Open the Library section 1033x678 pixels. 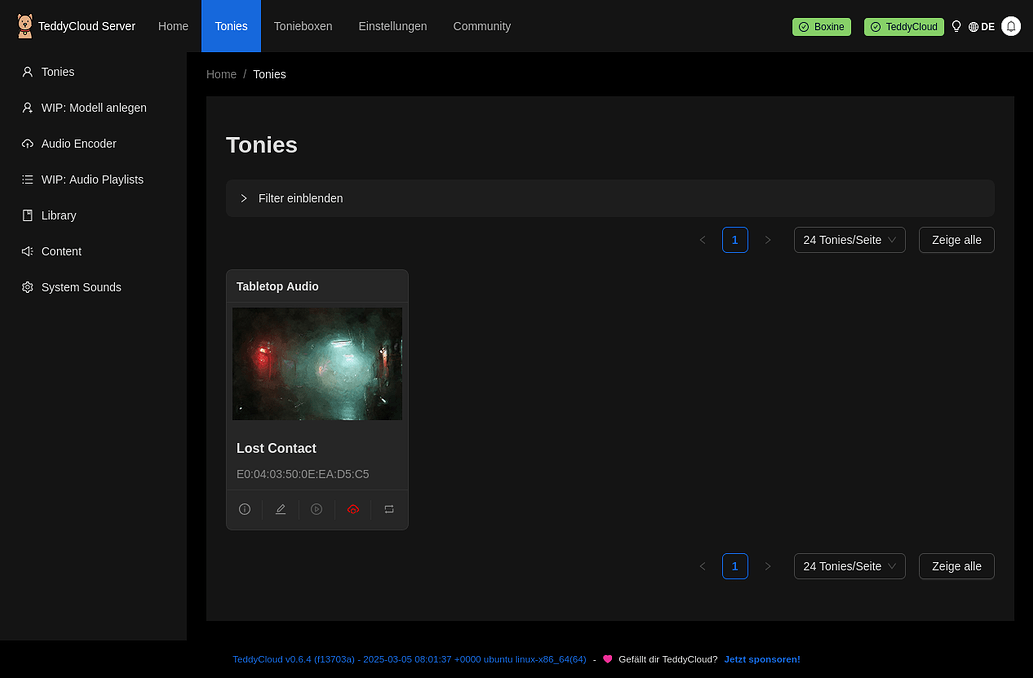(x=58, y=215)
